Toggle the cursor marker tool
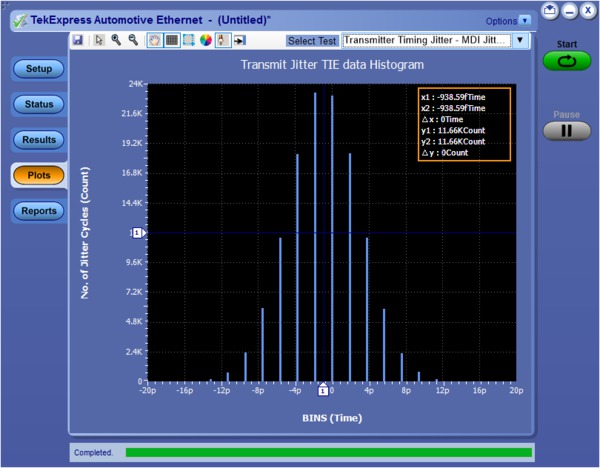 (223, 40)
